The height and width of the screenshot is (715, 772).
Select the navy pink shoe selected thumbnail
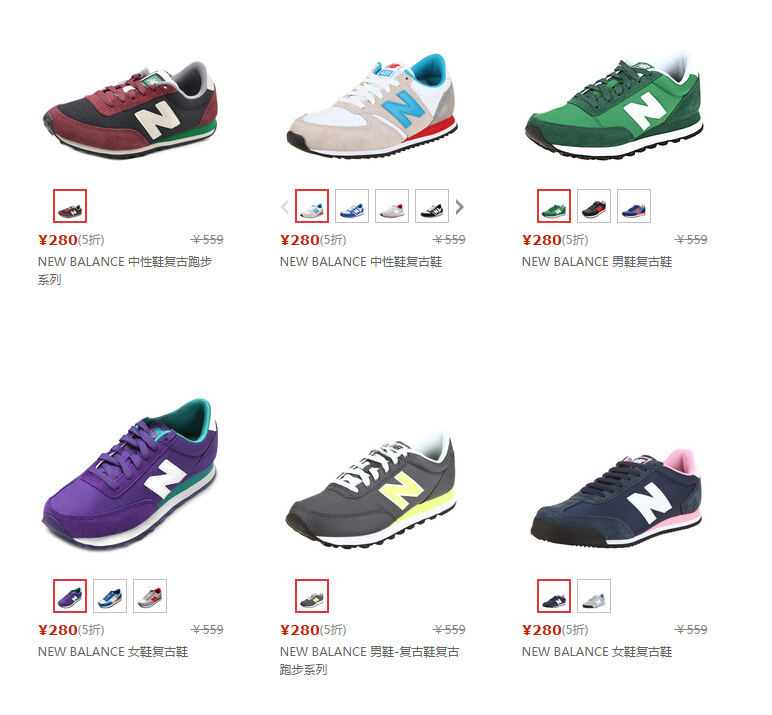[x=554, y=596]
